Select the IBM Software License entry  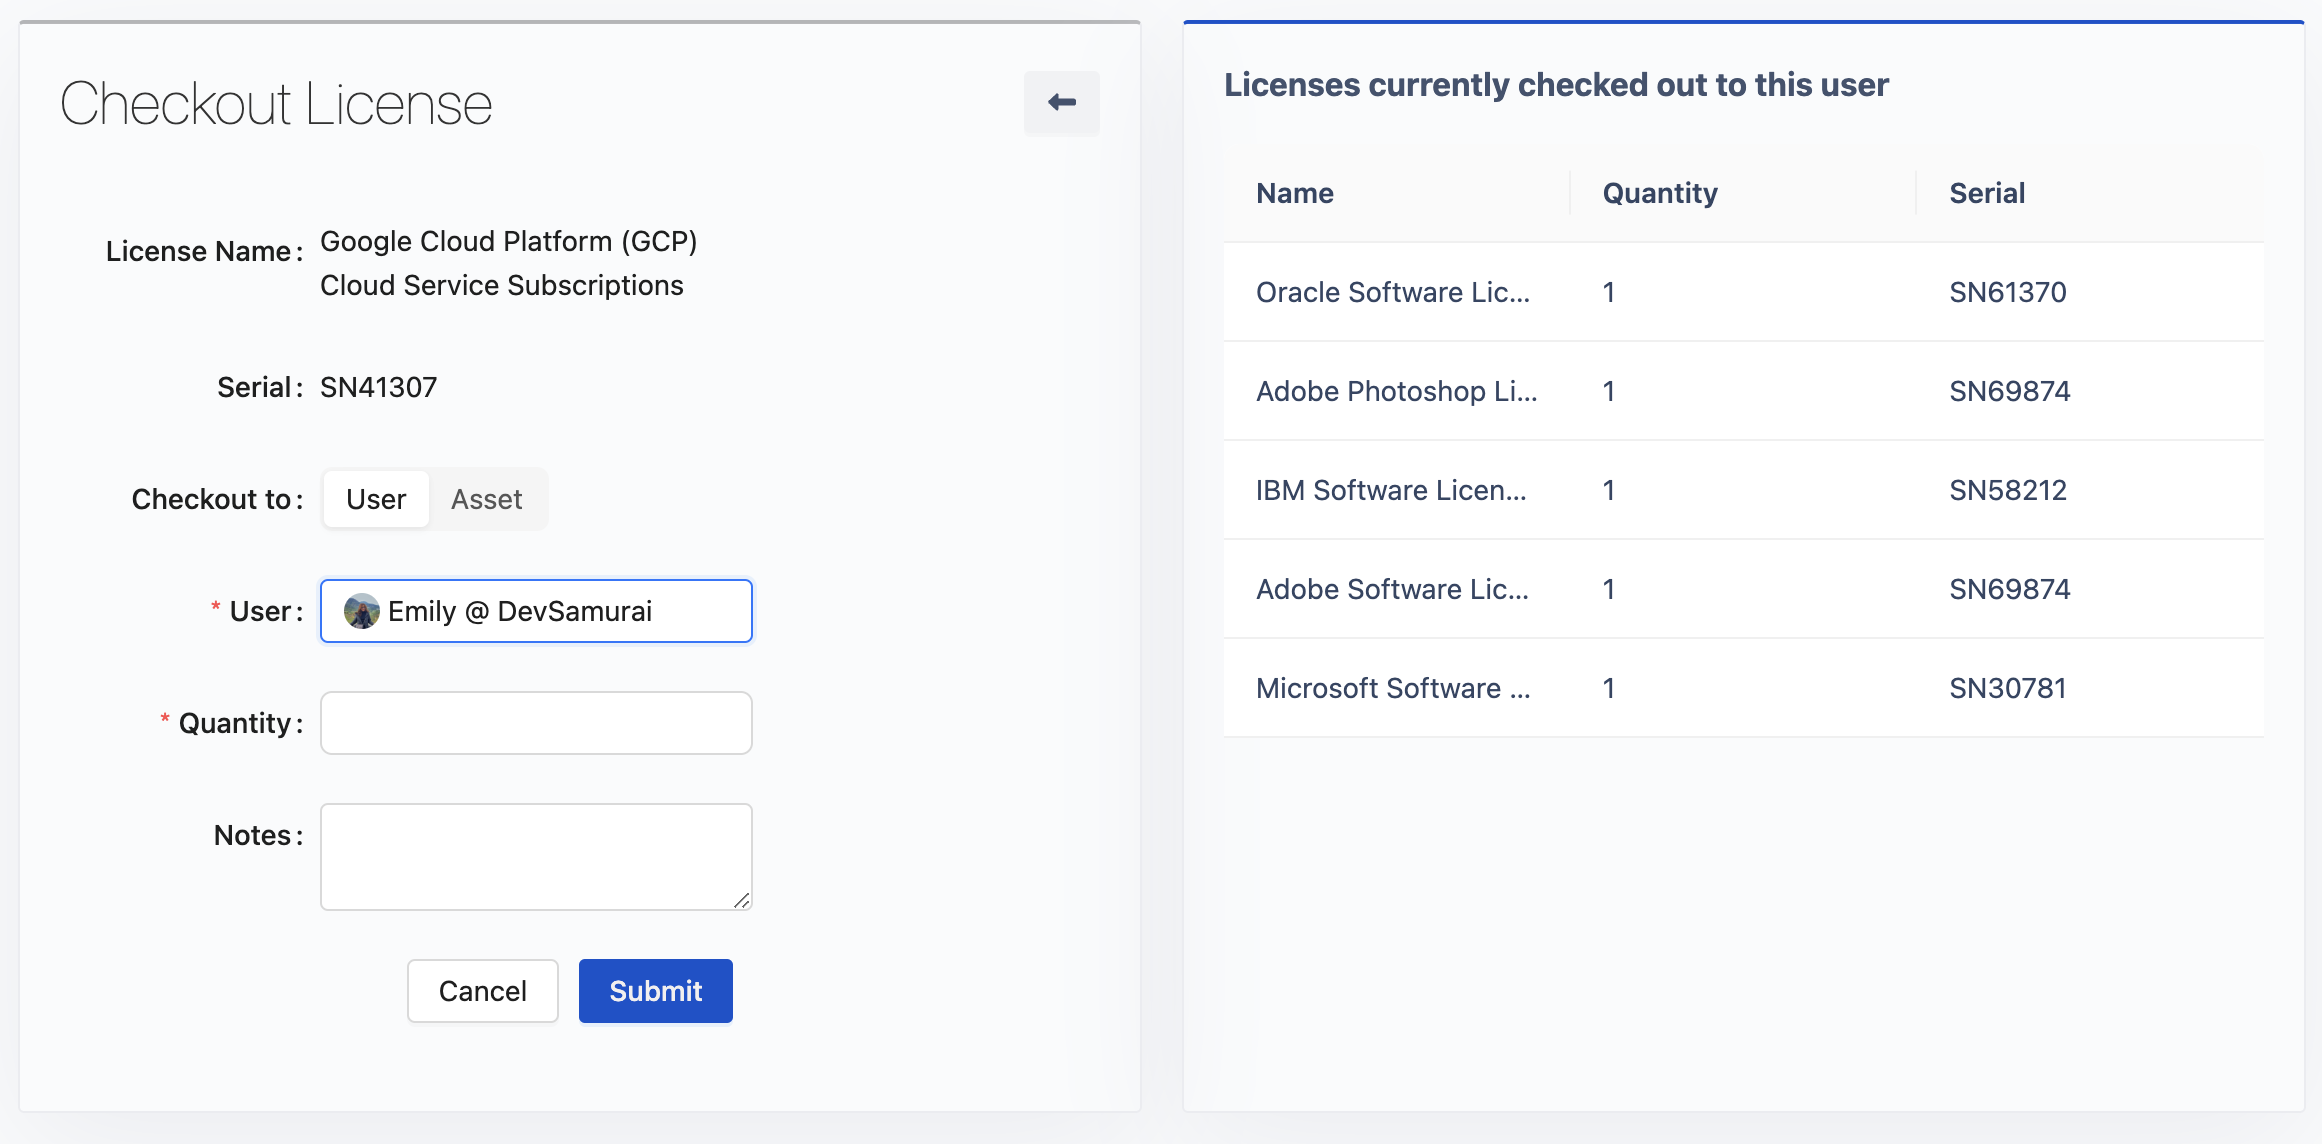click(1390, 490)
